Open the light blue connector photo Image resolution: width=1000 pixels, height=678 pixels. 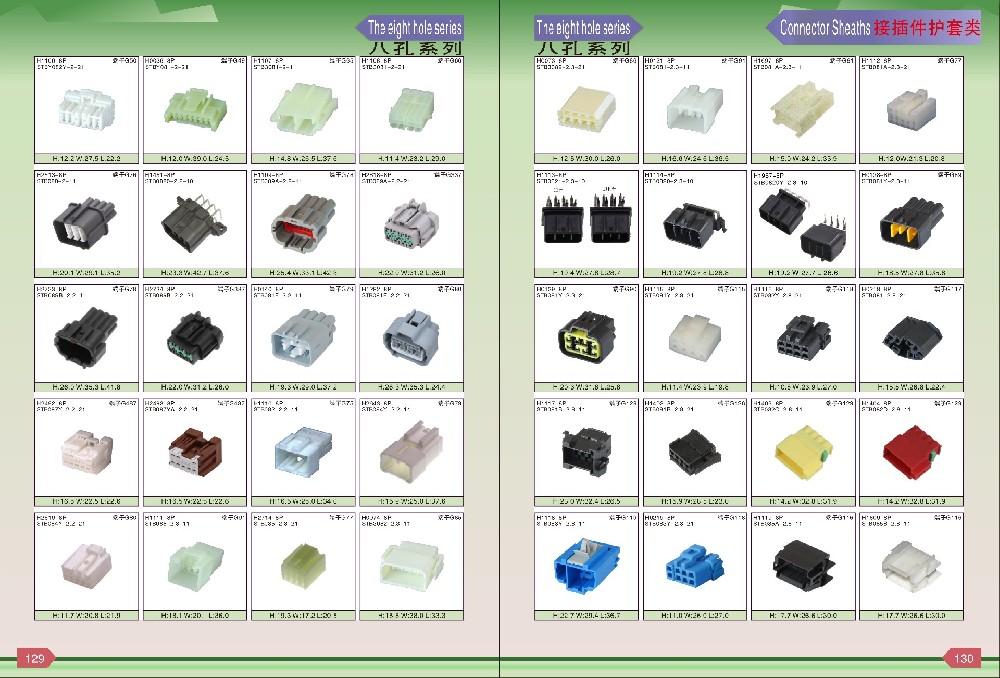click(303, 451)
